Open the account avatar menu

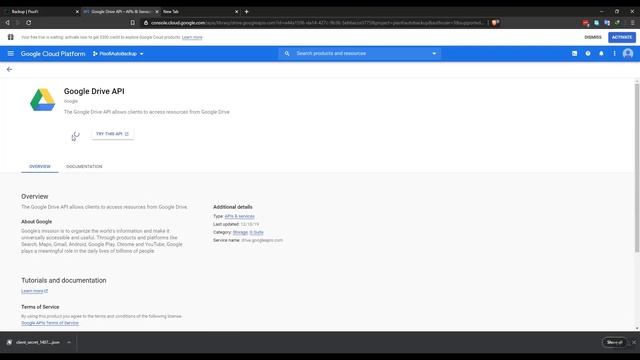click(x=628, y=53)
